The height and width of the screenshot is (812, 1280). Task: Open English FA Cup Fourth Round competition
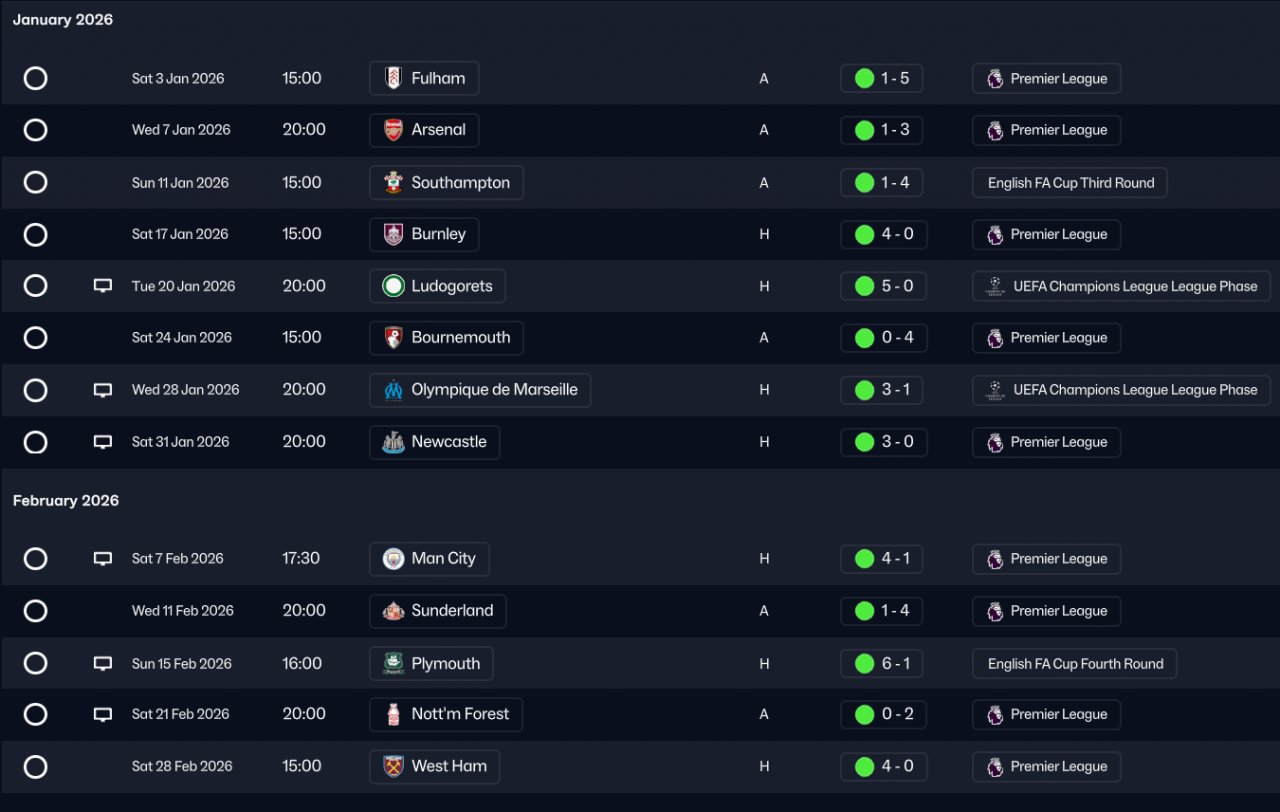click(1075, 664)
